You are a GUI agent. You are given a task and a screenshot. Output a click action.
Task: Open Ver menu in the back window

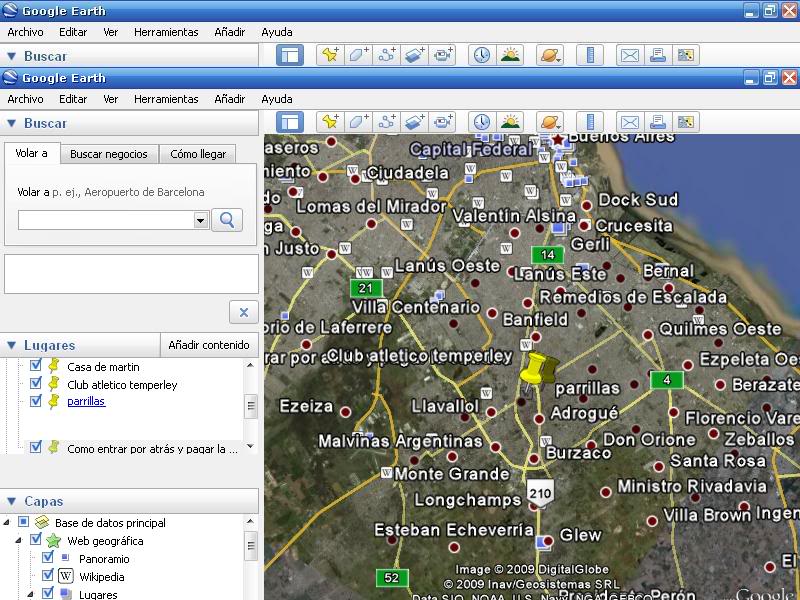coord(111,32)
